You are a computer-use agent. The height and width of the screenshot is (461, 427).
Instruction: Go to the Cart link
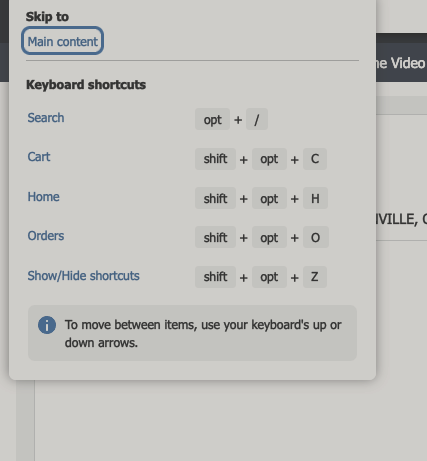click(39, 157)
